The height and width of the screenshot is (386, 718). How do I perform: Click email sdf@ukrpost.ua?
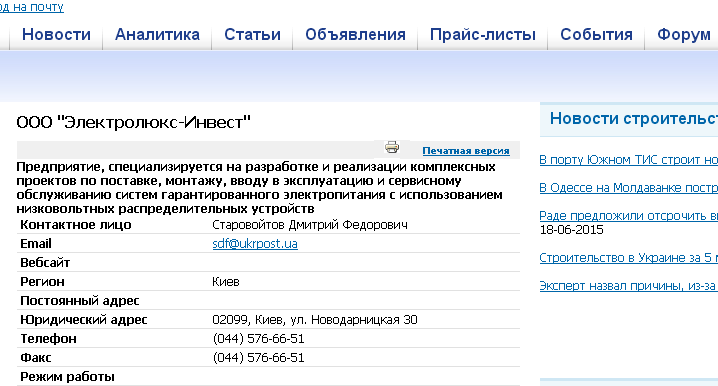tap(255, 244)
